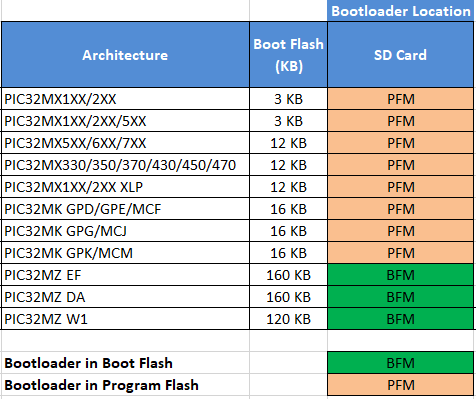The height and width of the screenshot is (399, 476).
Task: Select the PIC32MZ DA cell
Action: point(125,297)
